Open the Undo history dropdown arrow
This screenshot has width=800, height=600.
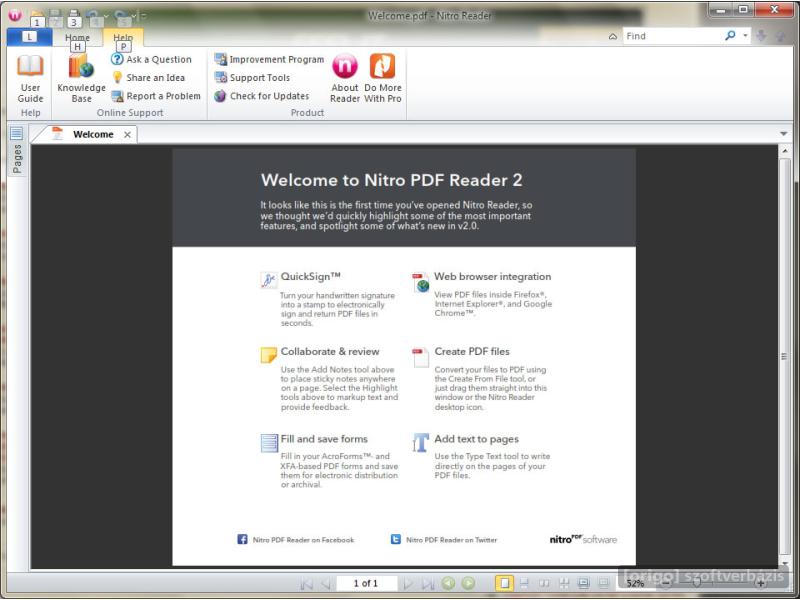(106, 16)
